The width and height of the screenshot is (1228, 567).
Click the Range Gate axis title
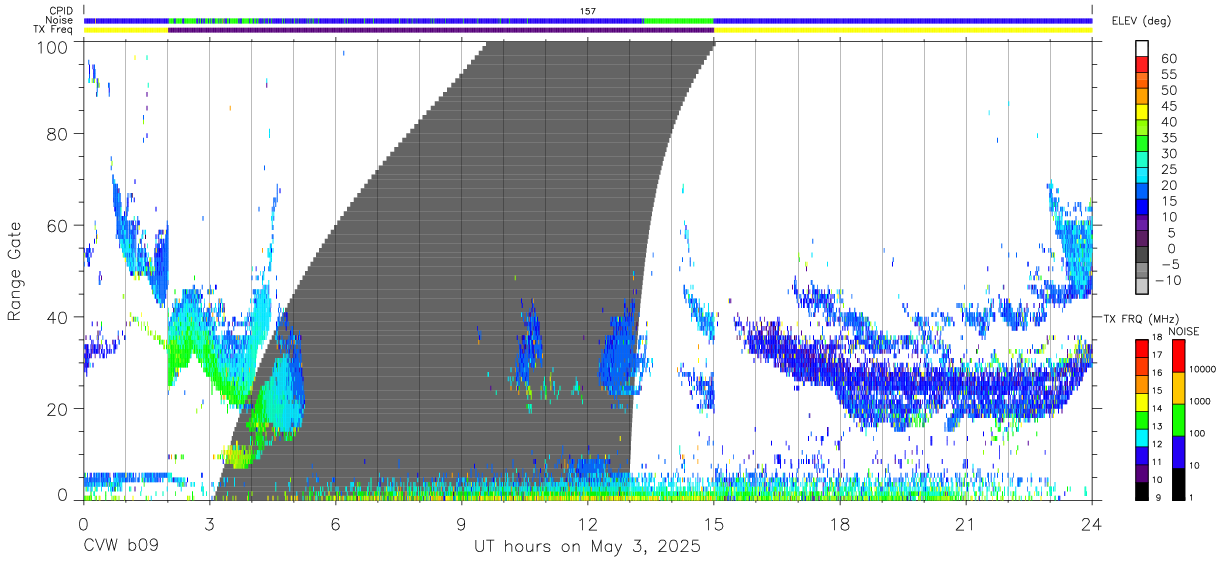(x=15, y=271)
